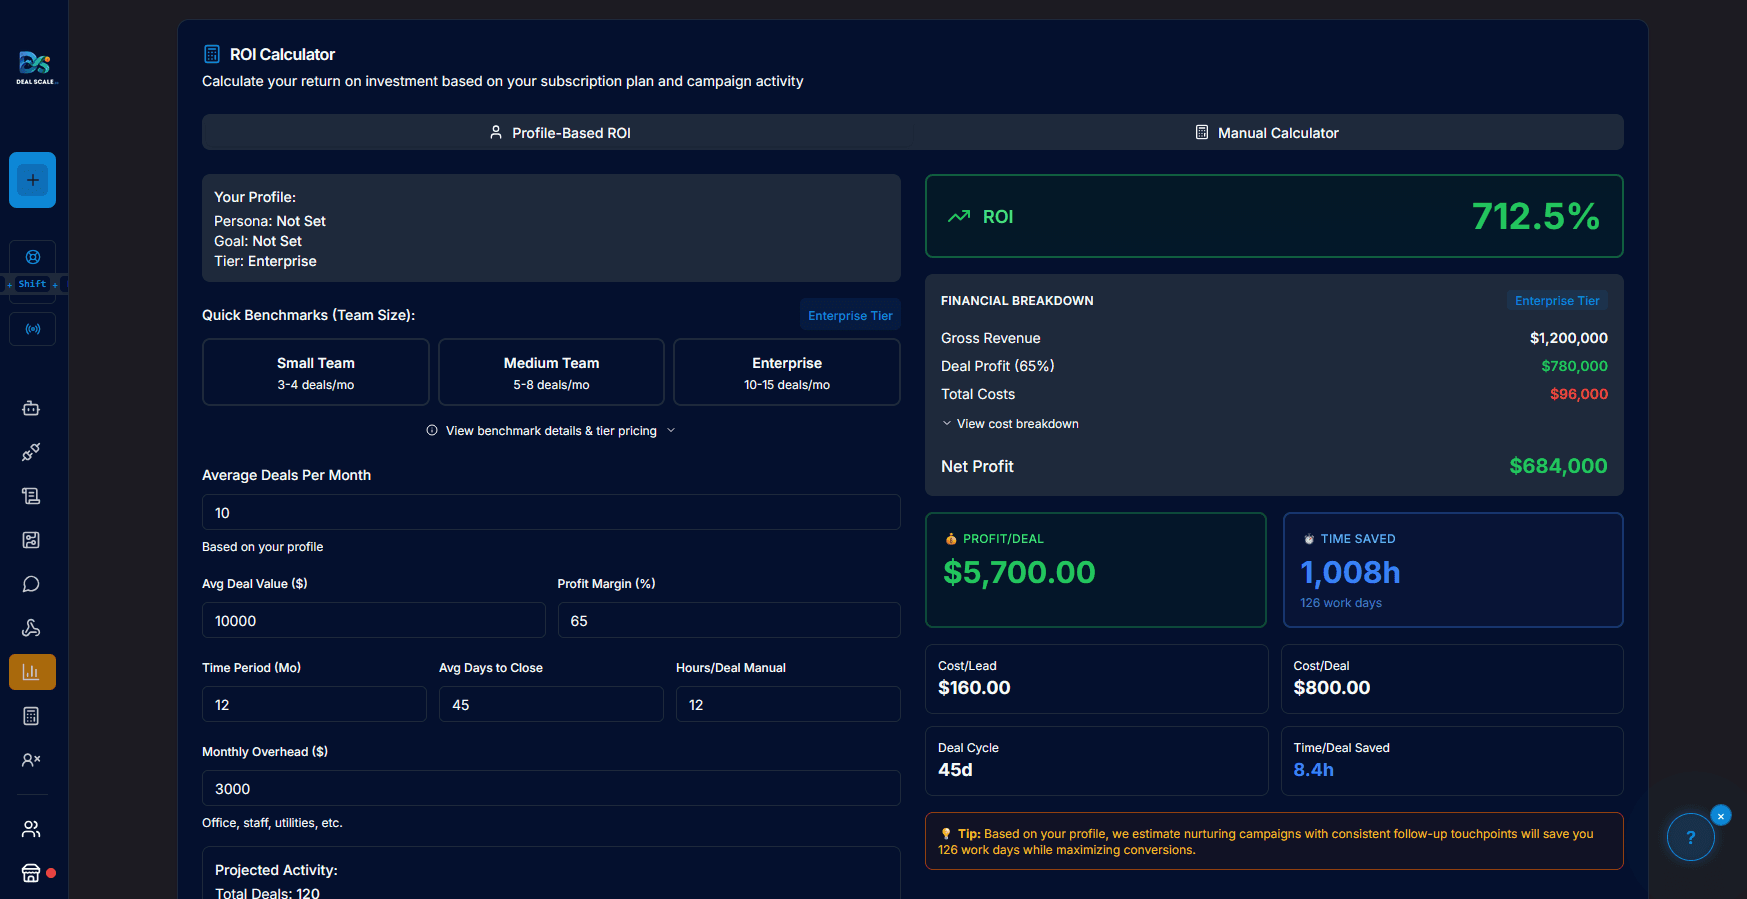The image size is (1747, 899).
Task: Select the bar chart analytics sidebar icon
Action: 31,672
